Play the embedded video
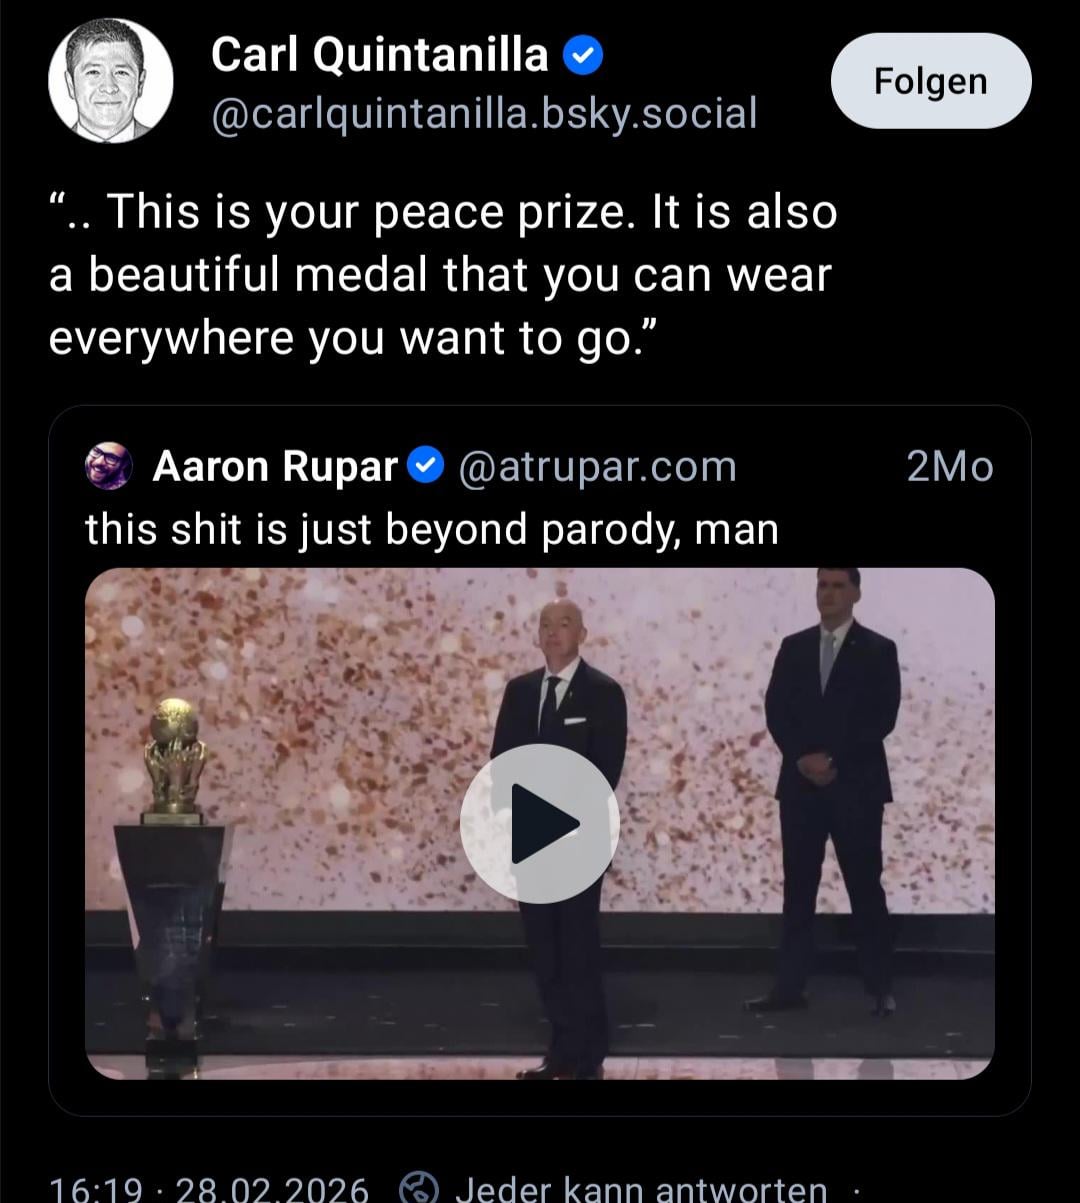The width and height of the screenshot is (1080, 1203). (540, 823)
